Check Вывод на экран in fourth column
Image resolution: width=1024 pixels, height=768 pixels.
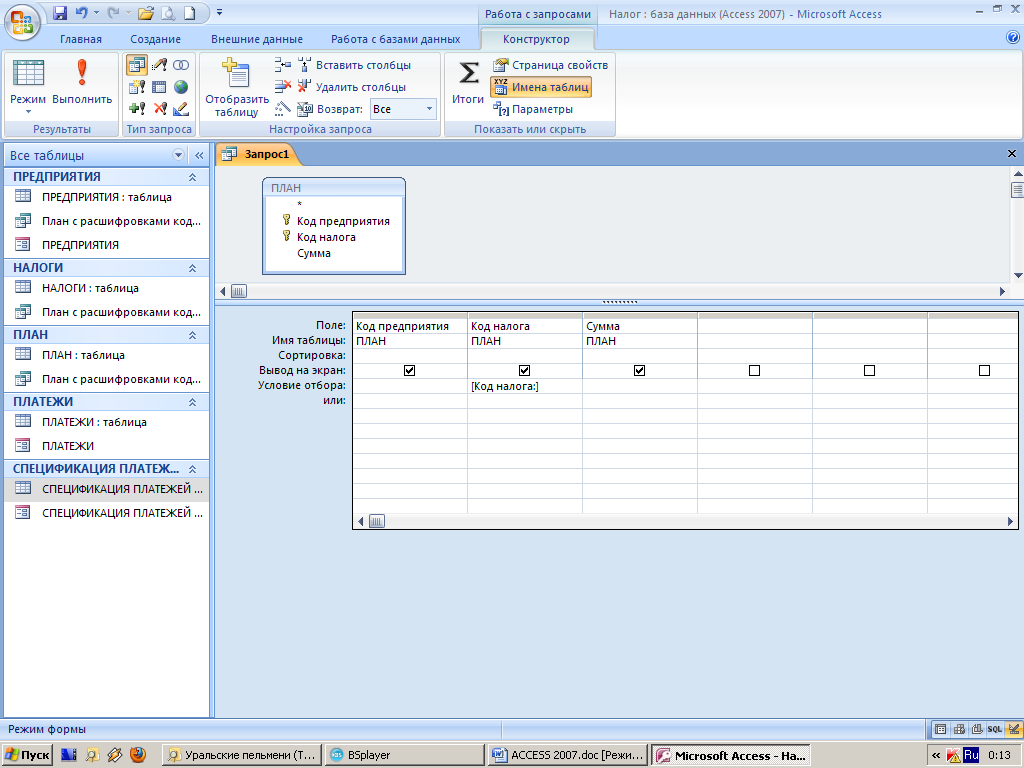point(754,370)
